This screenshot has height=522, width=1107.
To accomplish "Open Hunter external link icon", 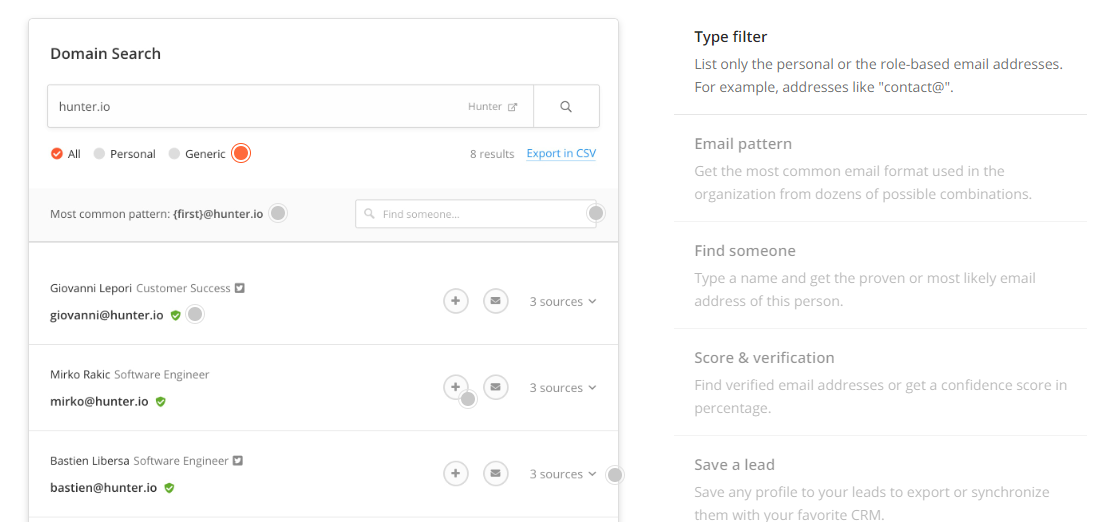I will click(513, 107).
